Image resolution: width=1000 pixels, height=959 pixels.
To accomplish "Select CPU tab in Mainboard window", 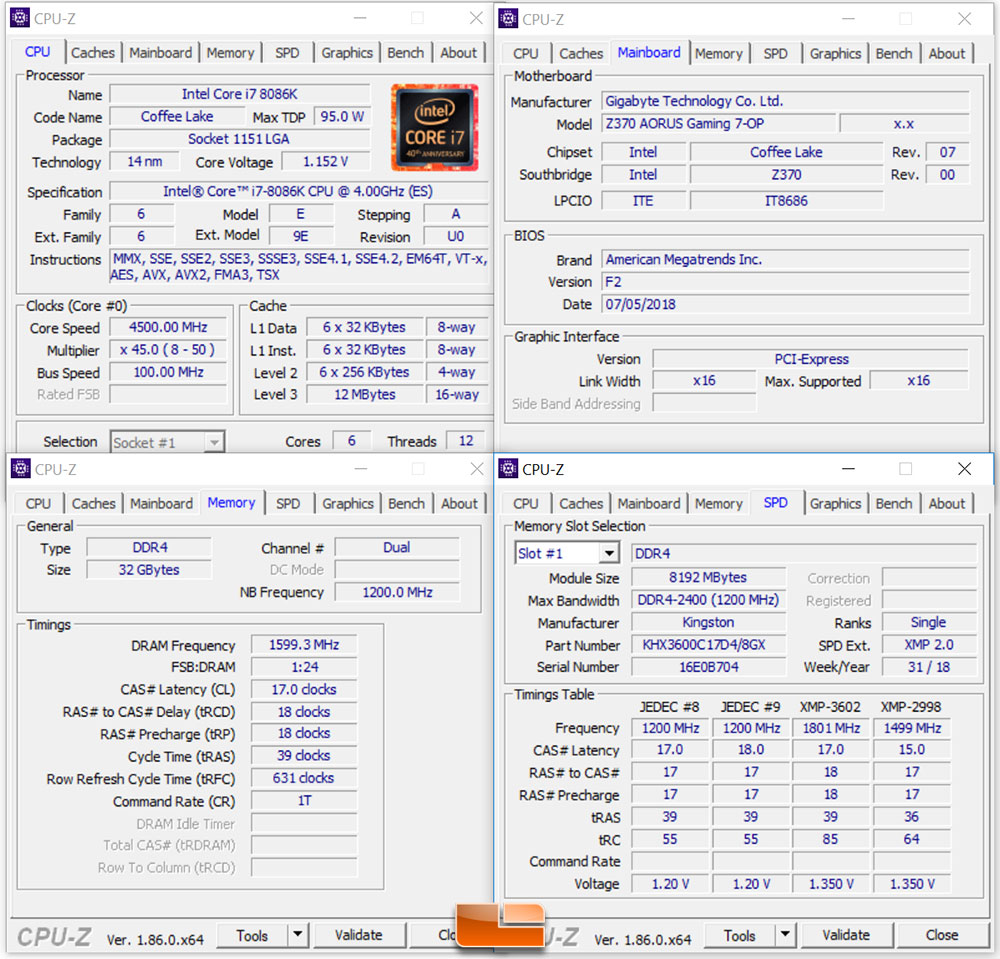I will tap(526, 54).
